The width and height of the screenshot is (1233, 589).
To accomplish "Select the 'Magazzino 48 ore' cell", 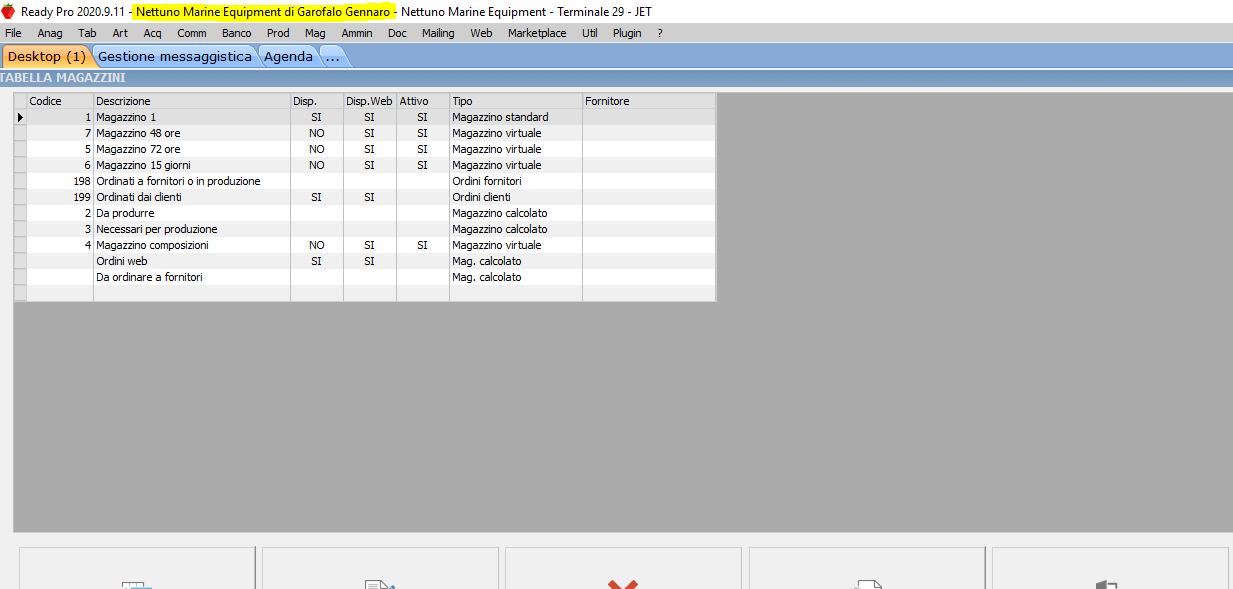I will [x=192, y=133].
